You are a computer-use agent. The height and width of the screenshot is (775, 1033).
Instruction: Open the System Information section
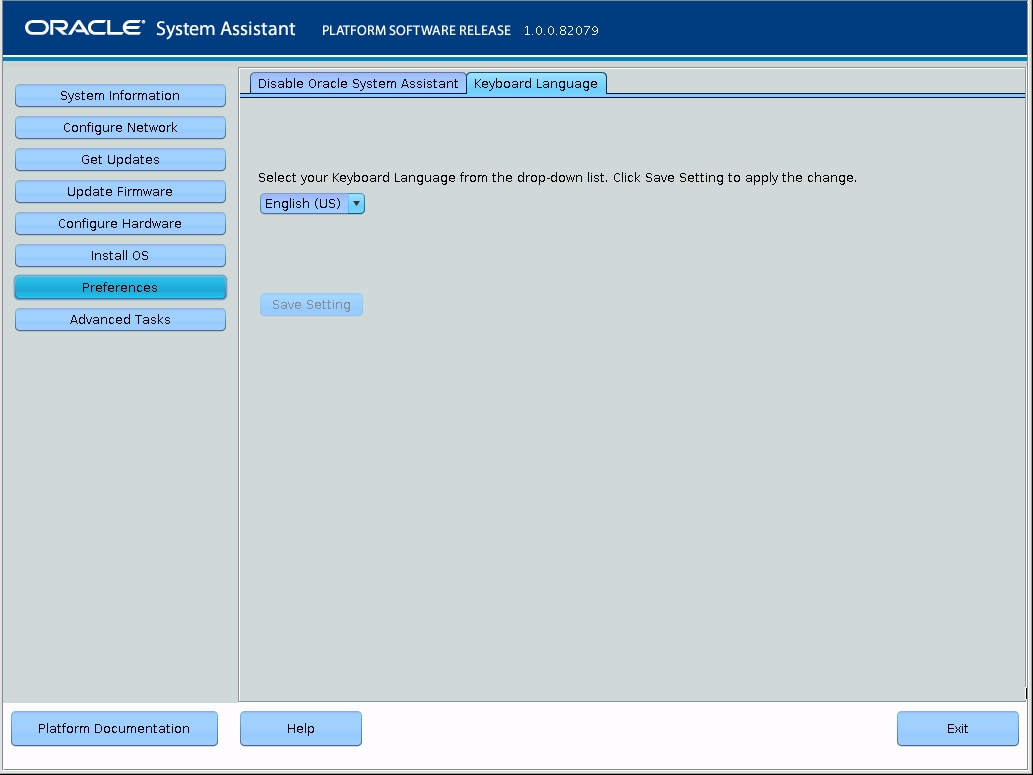pyautogui.click(x=120, y=96)
